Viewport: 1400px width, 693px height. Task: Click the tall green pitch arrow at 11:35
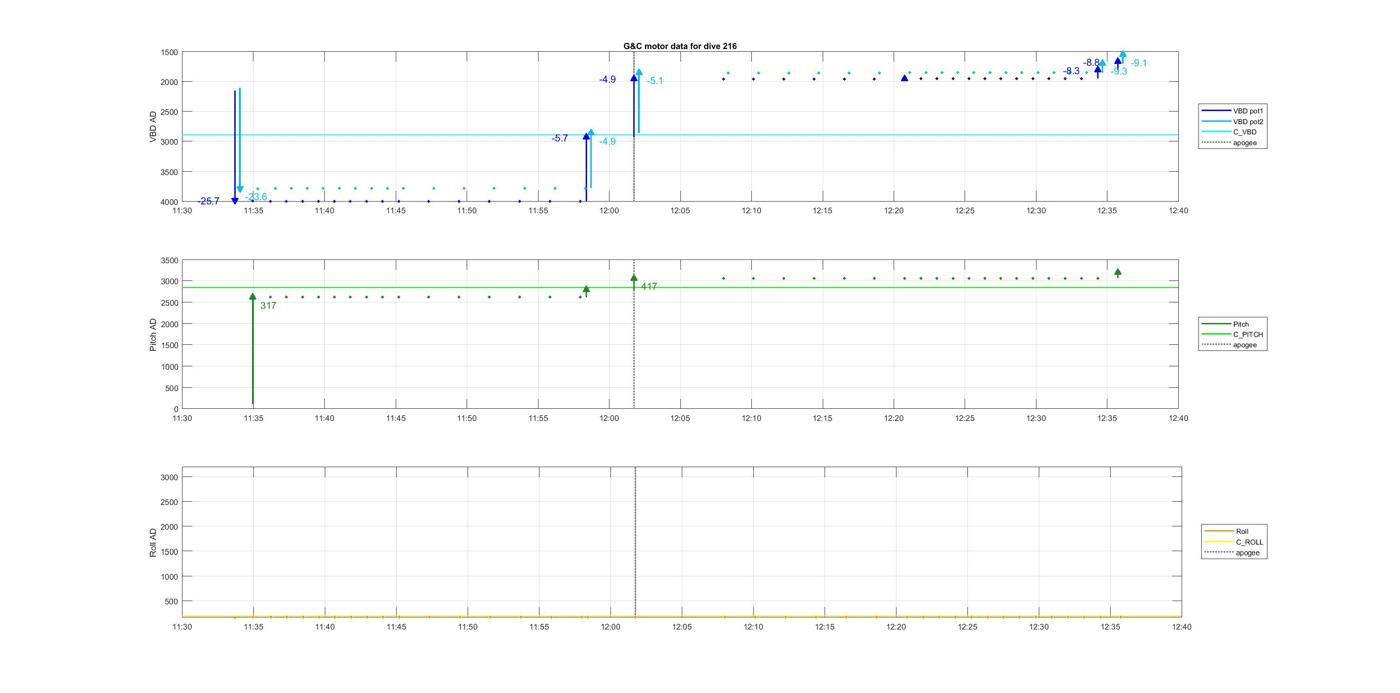pos(253,349)
